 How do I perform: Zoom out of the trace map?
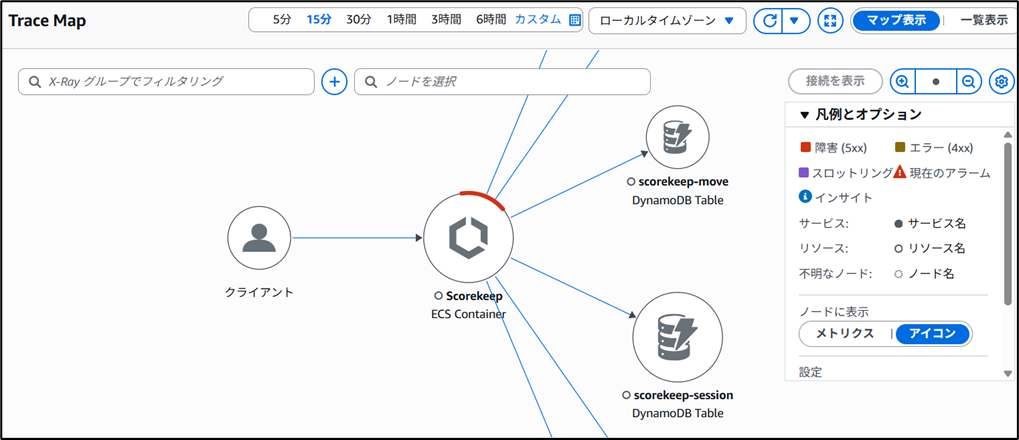pyautogui.click(x=968, y=82)
